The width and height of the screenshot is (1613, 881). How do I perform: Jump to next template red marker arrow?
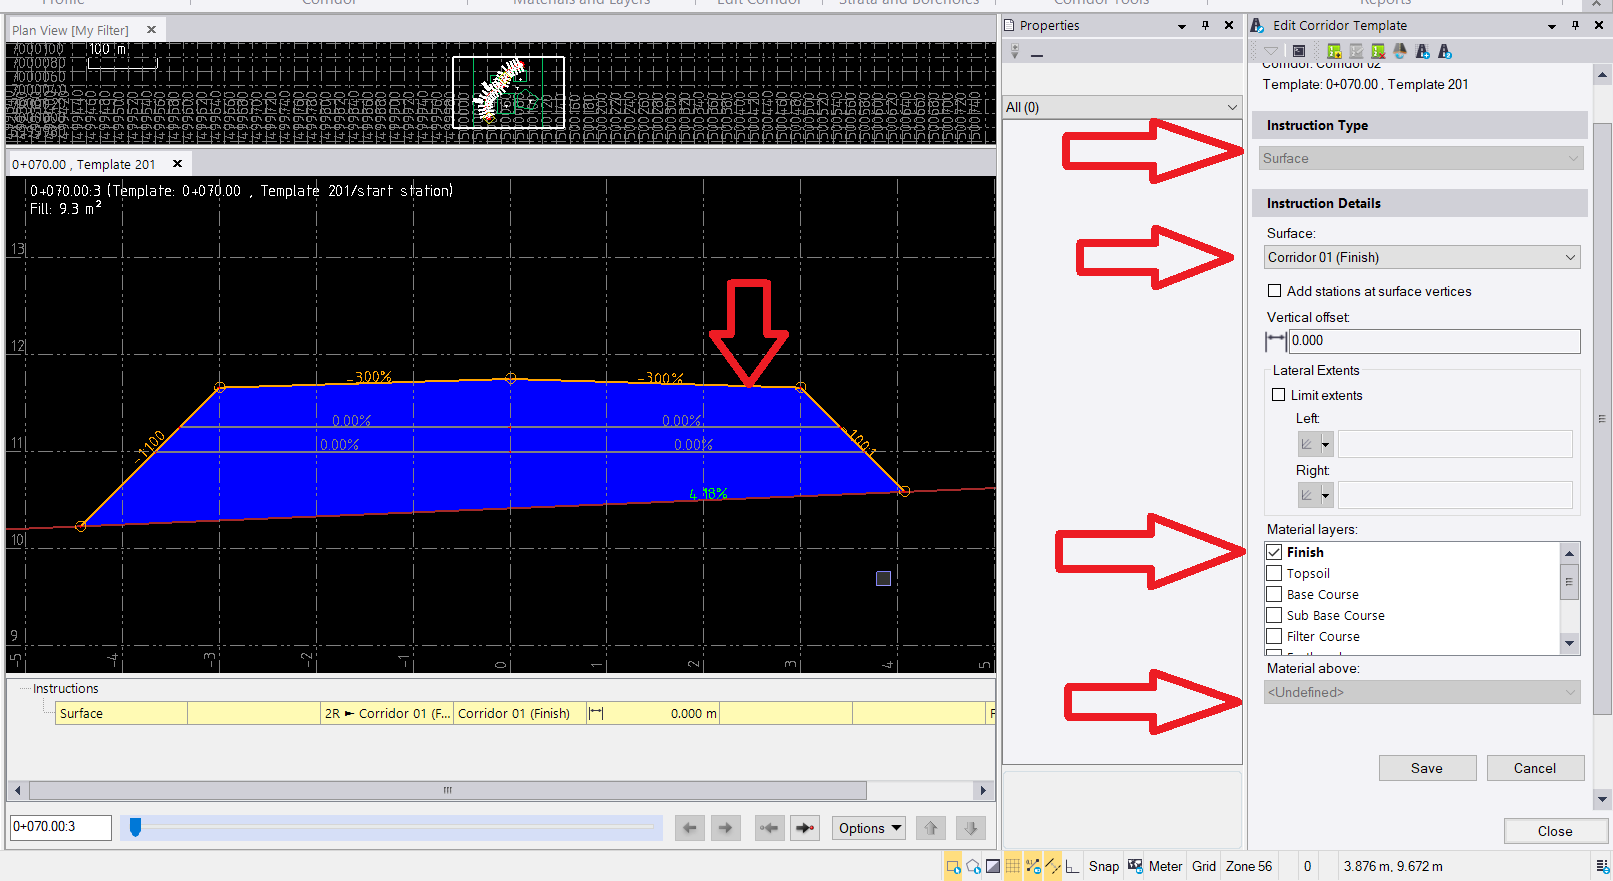pos(805,828)
